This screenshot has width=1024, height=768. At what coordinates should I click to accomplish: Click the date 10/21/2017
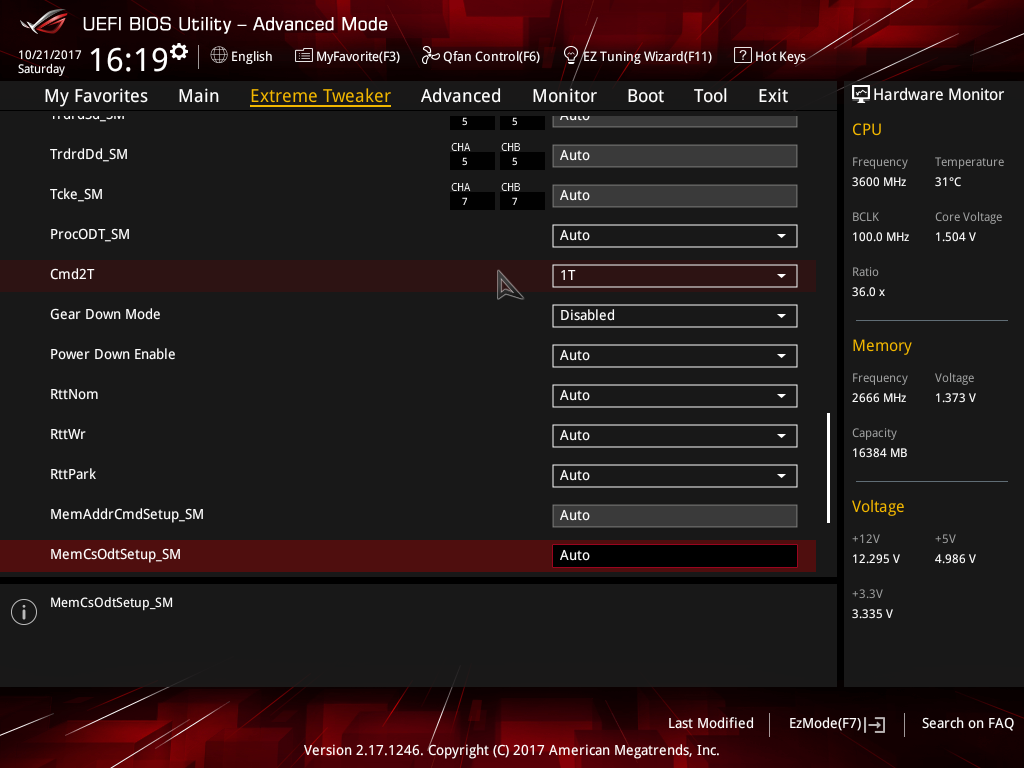(50, 55)
